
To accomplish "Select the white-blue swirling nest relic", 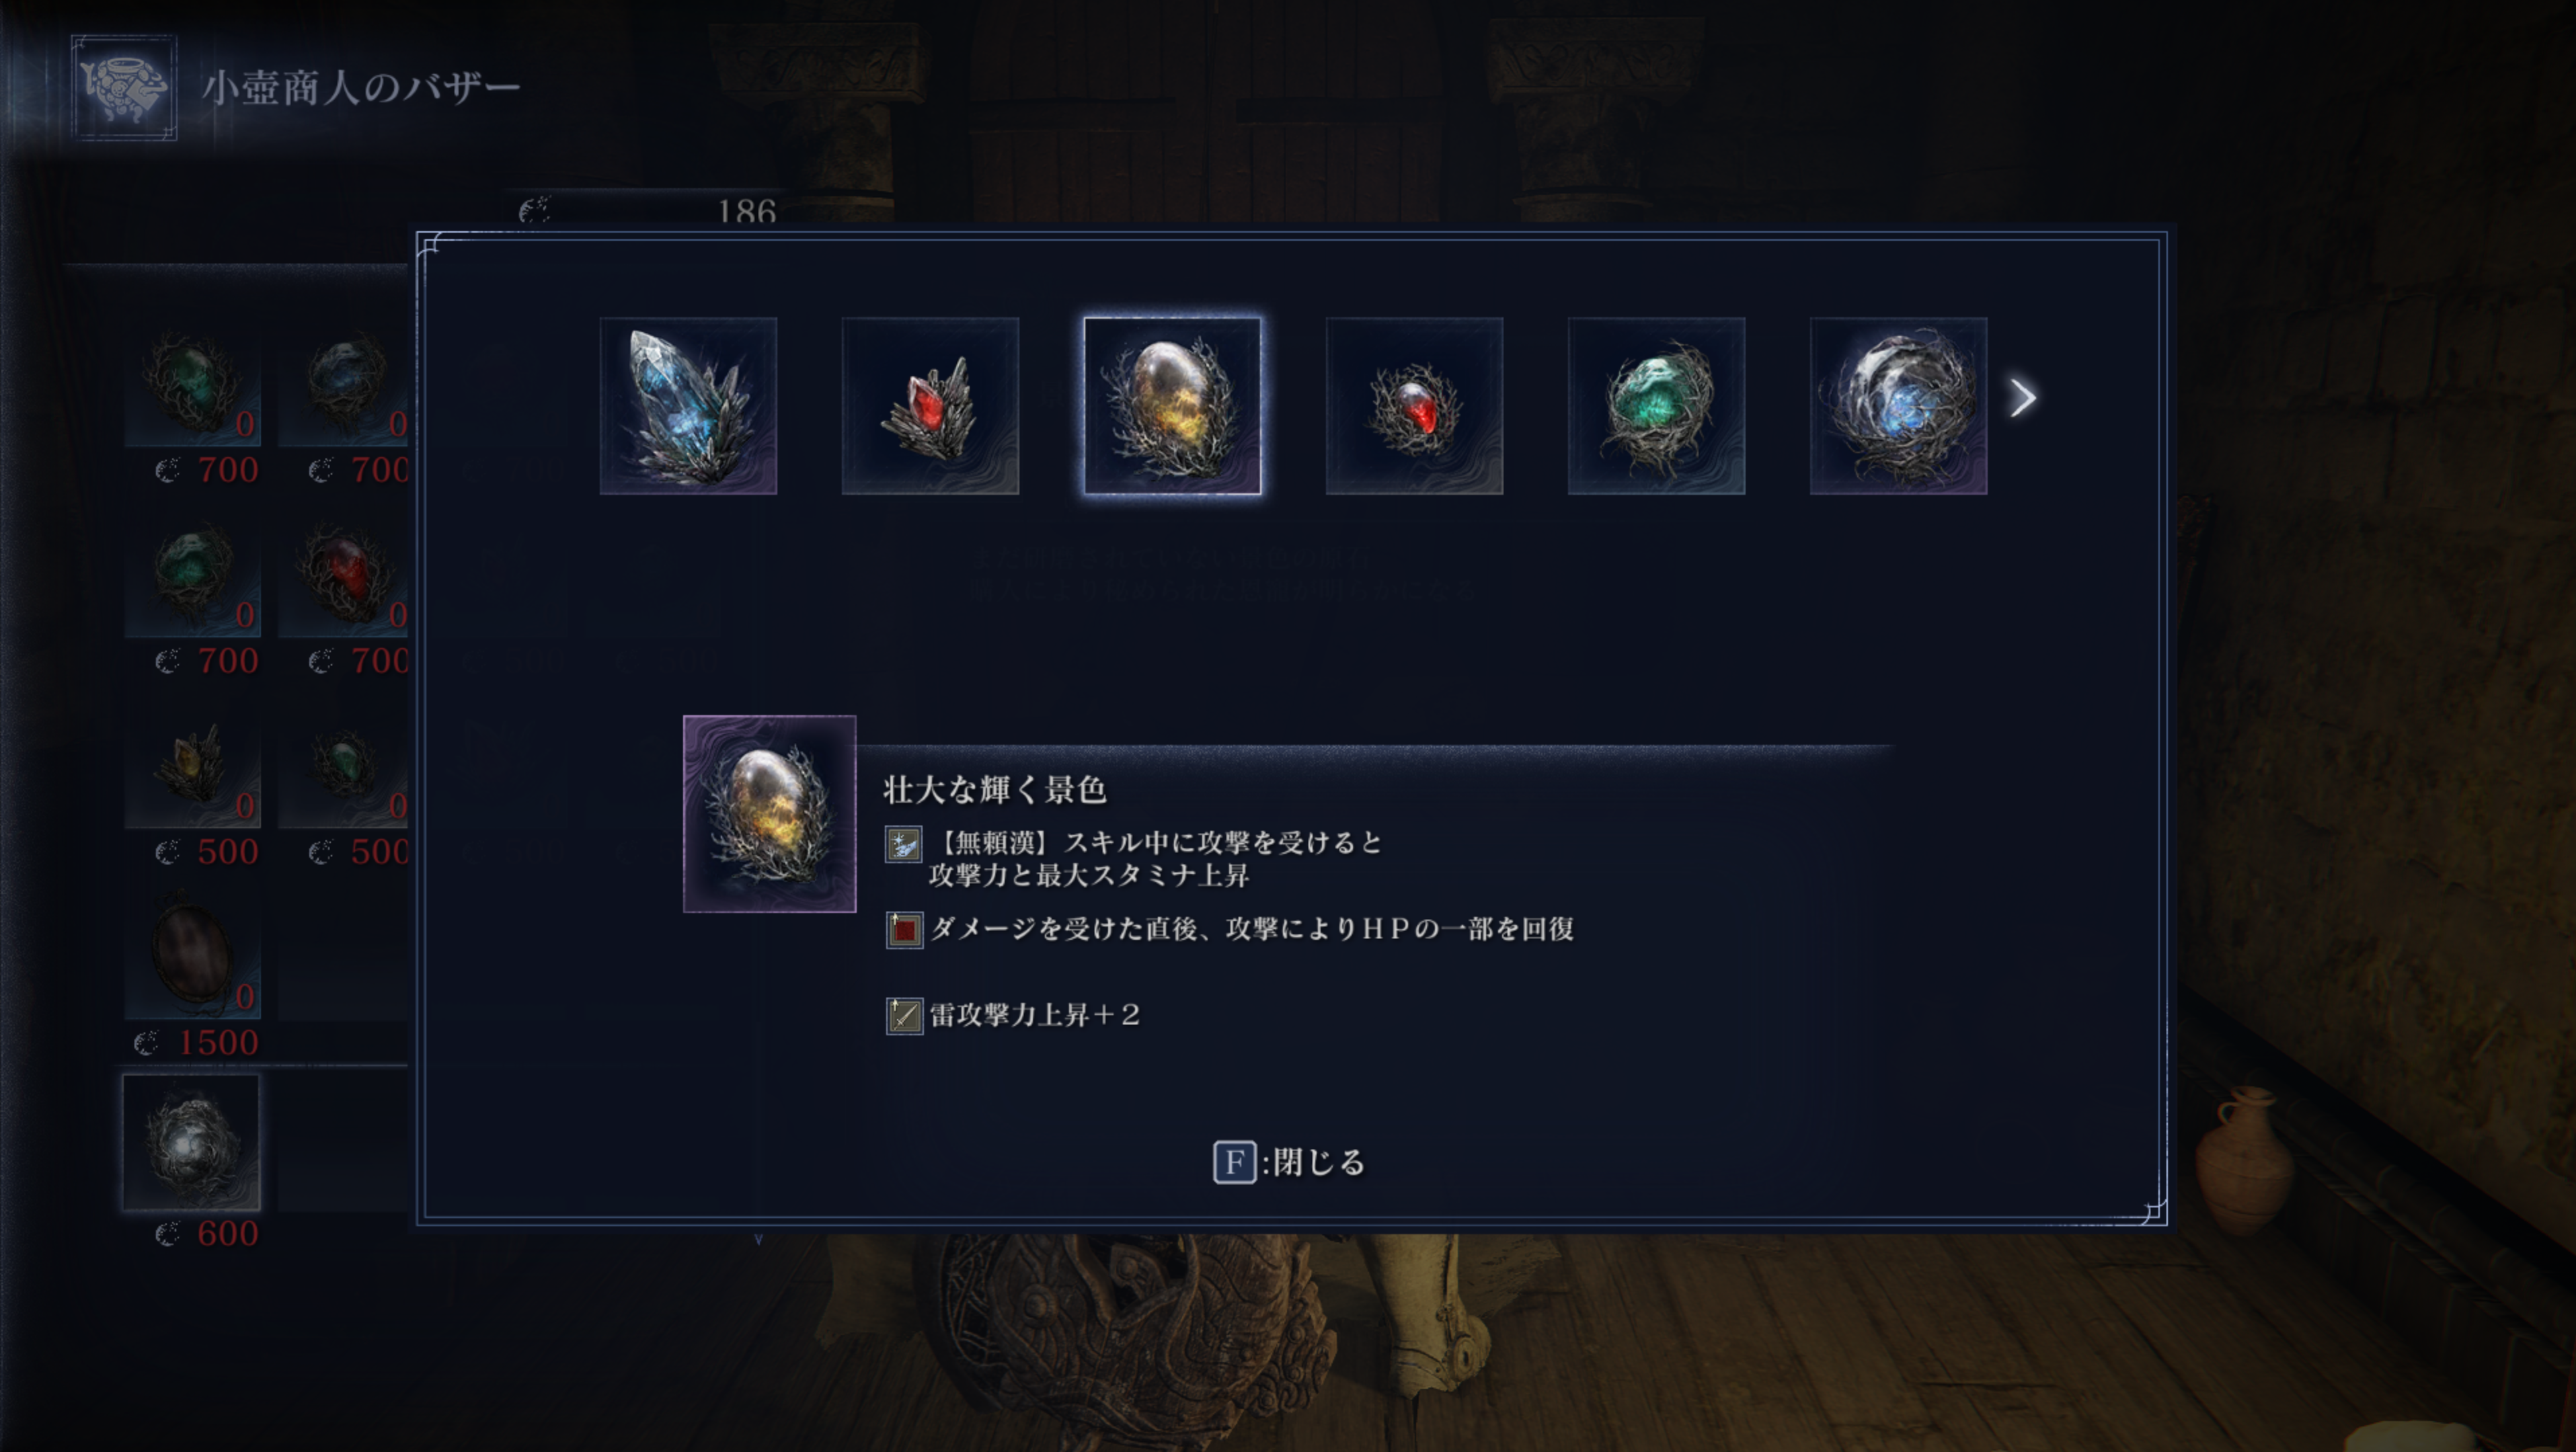I will point(1898,406).
